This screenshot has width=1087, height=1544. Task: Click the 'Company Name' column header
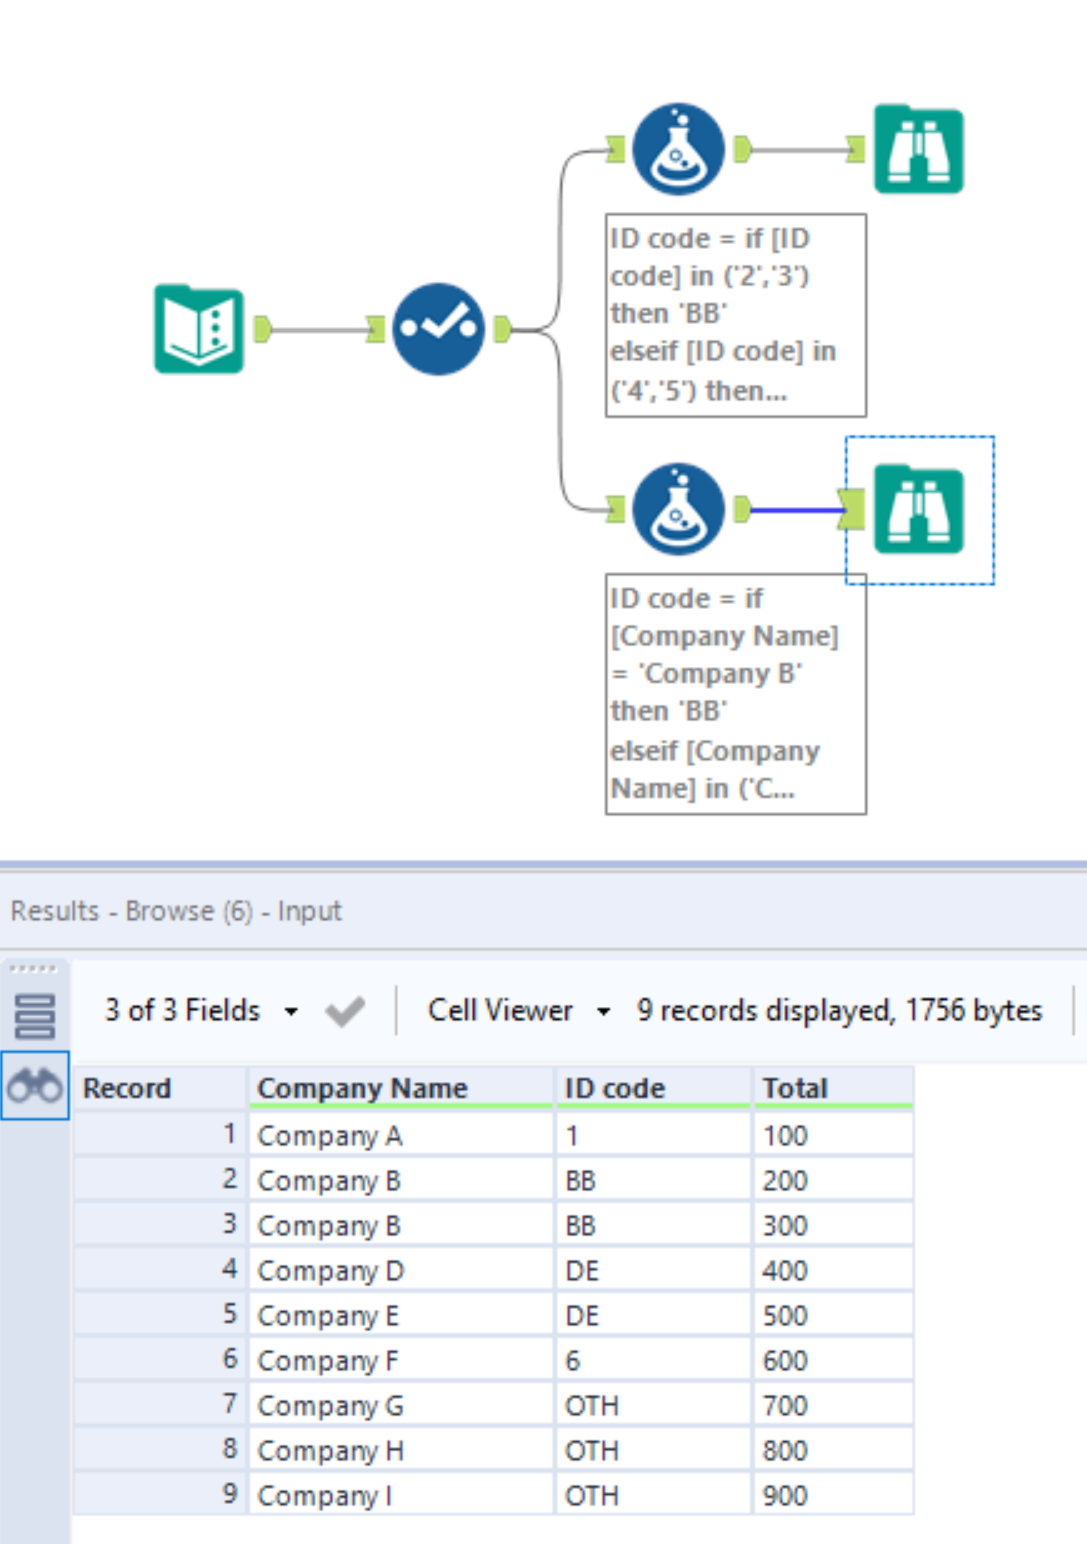pos(363,1089)
